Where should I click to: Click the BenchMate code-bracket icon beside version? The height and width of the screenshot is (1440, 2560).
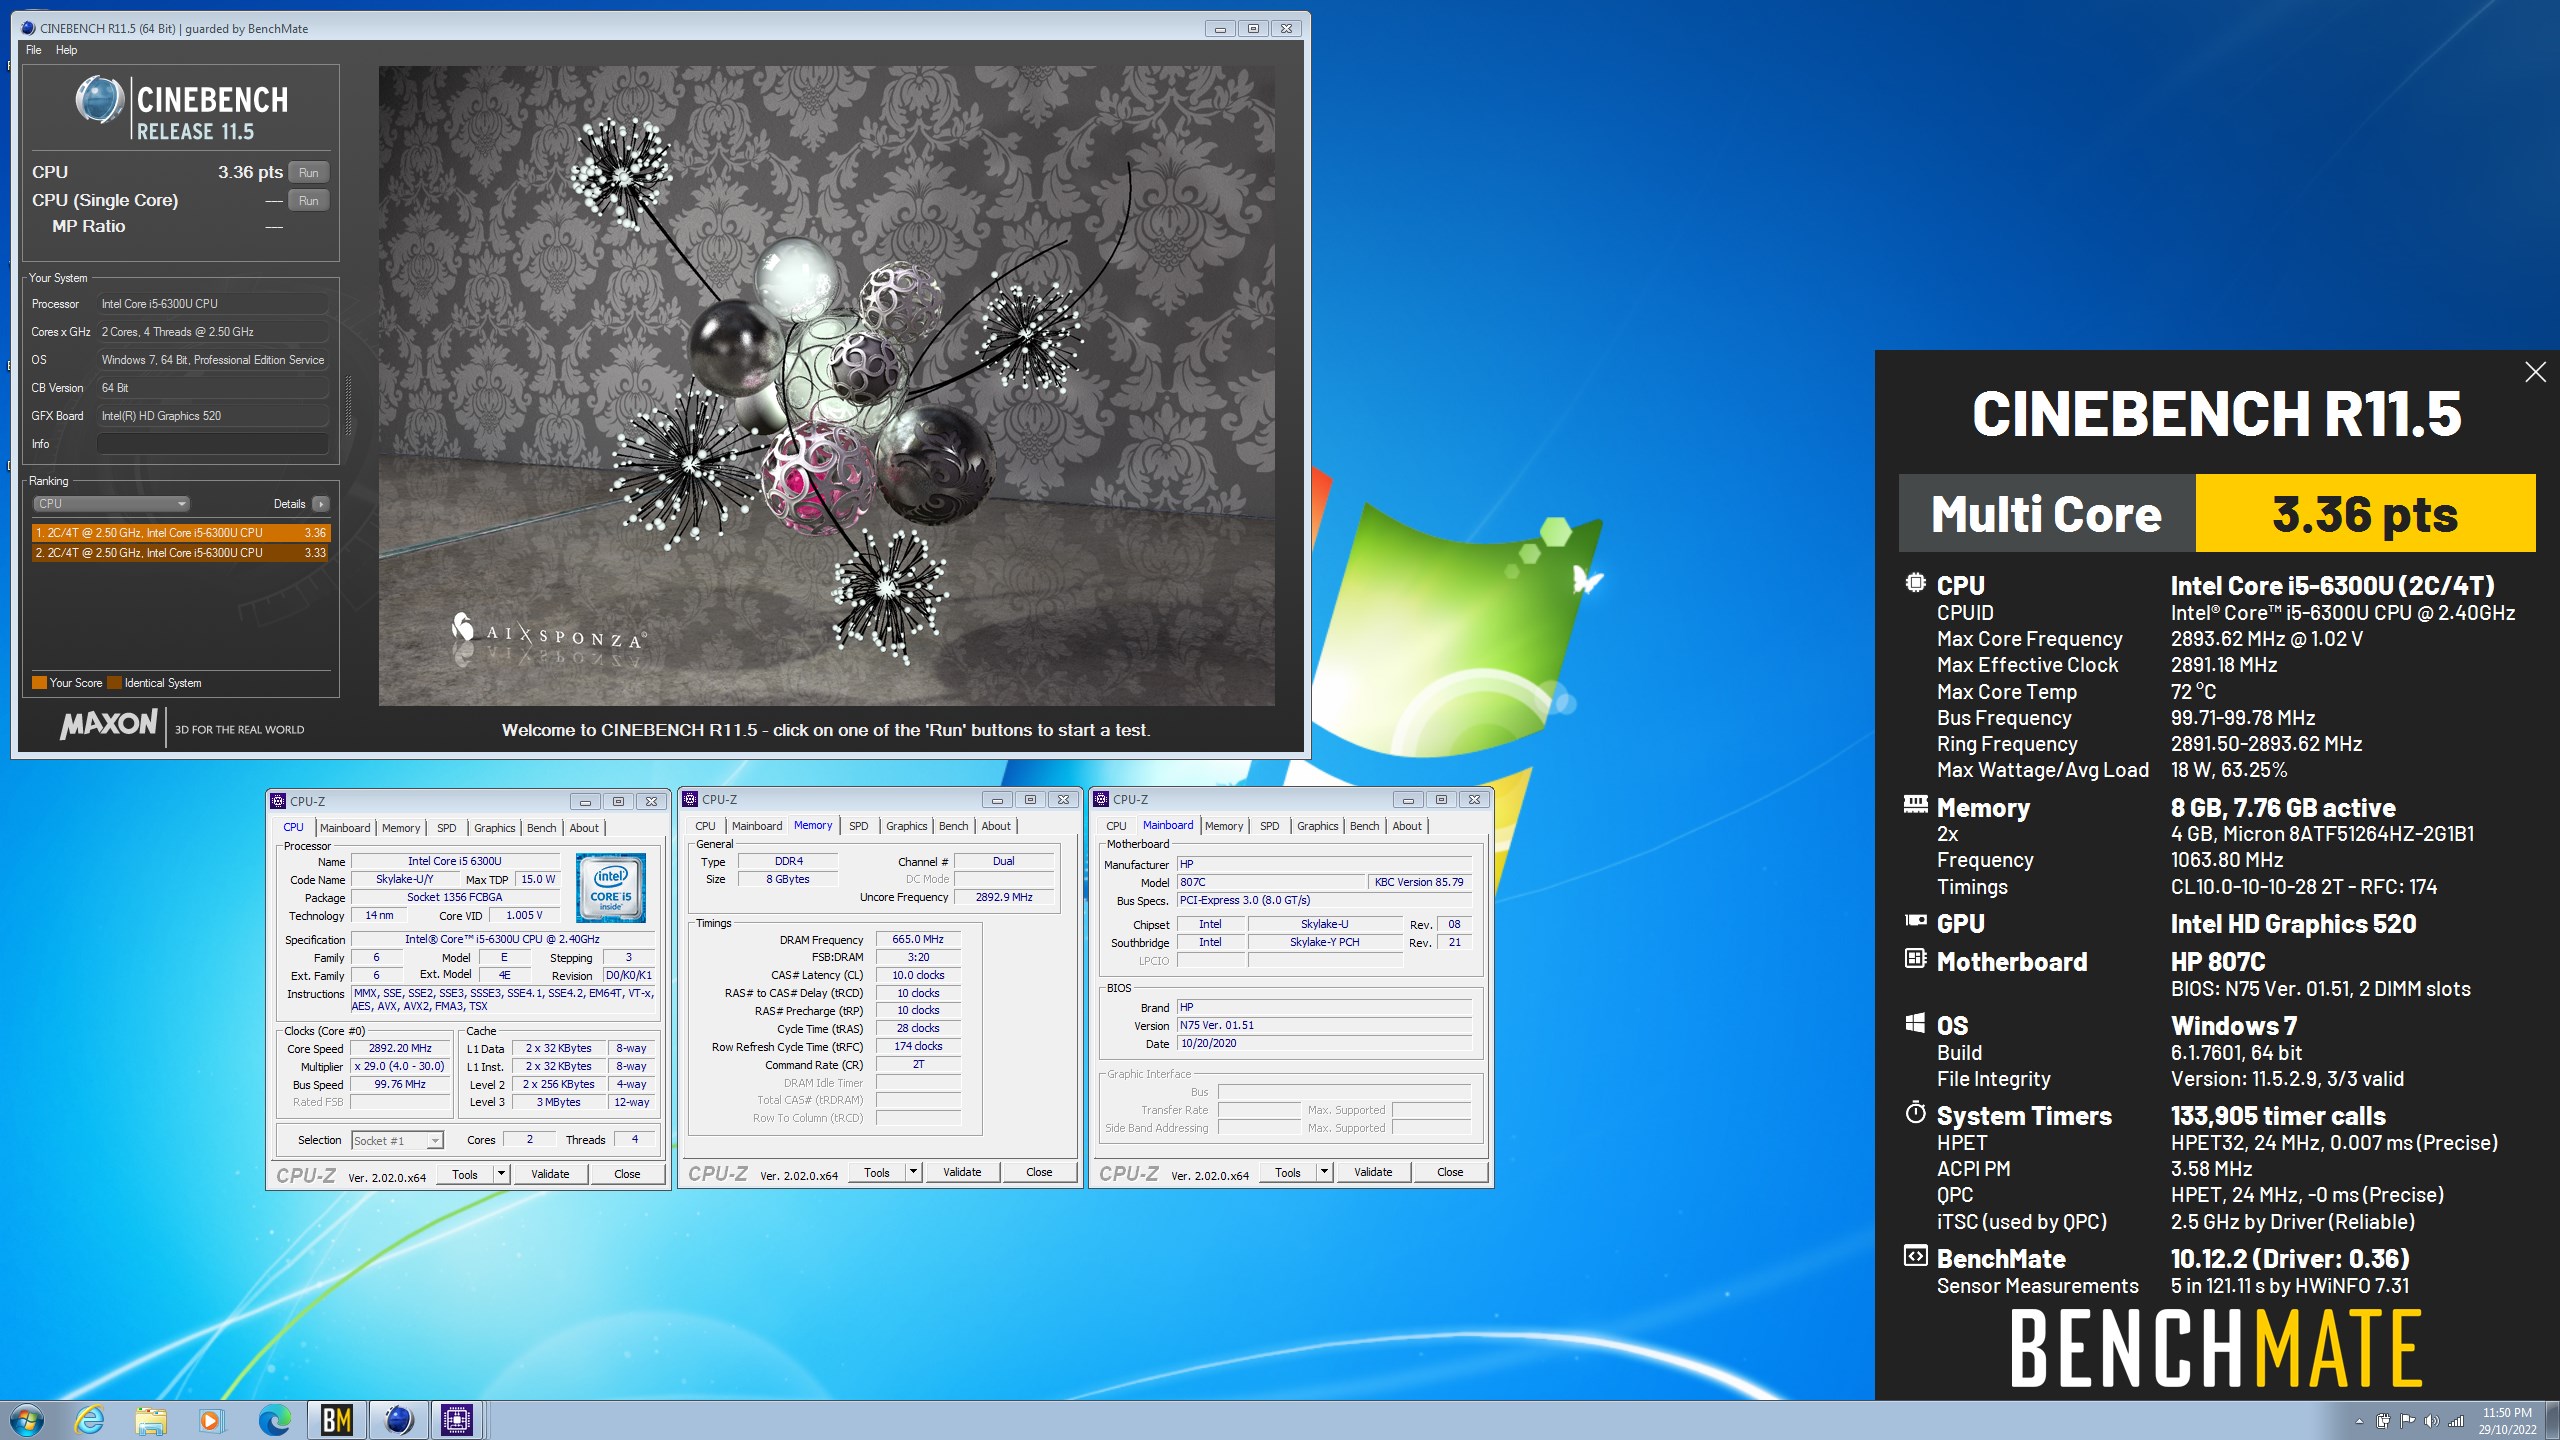[x=1915, y=1256]
